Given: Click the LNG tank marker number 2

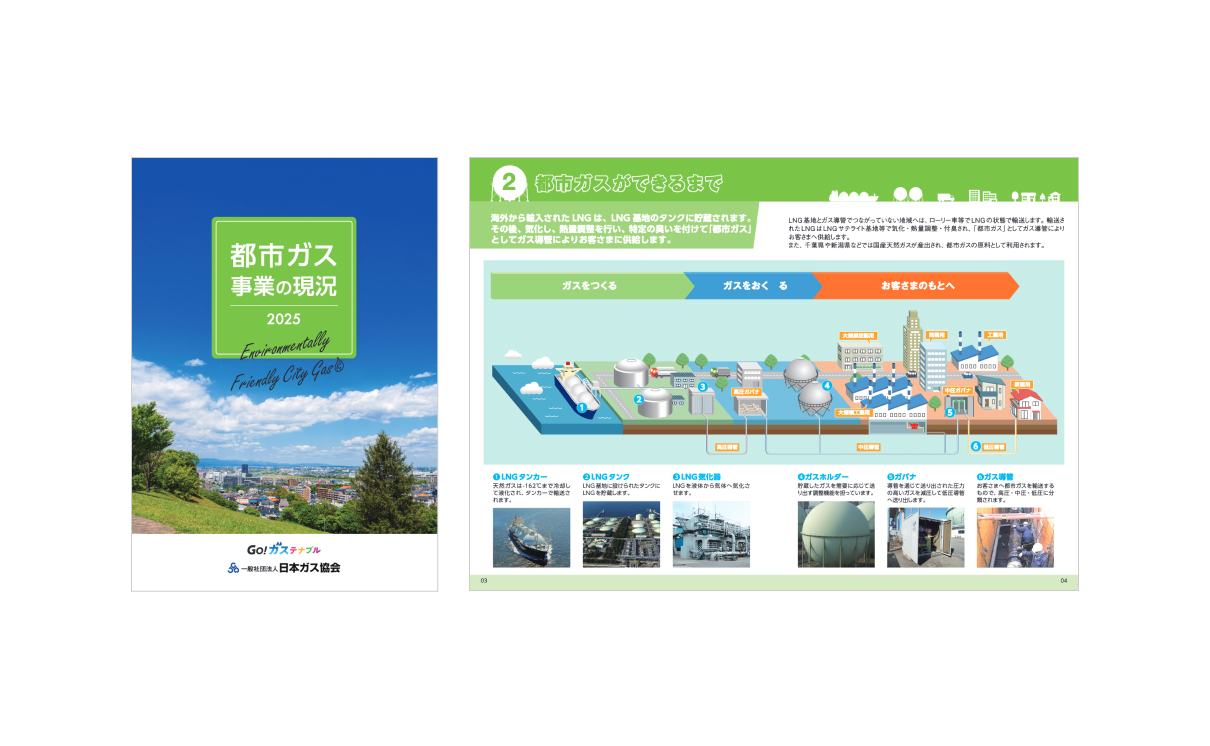Looking at the screenshot, I should 639,400.
